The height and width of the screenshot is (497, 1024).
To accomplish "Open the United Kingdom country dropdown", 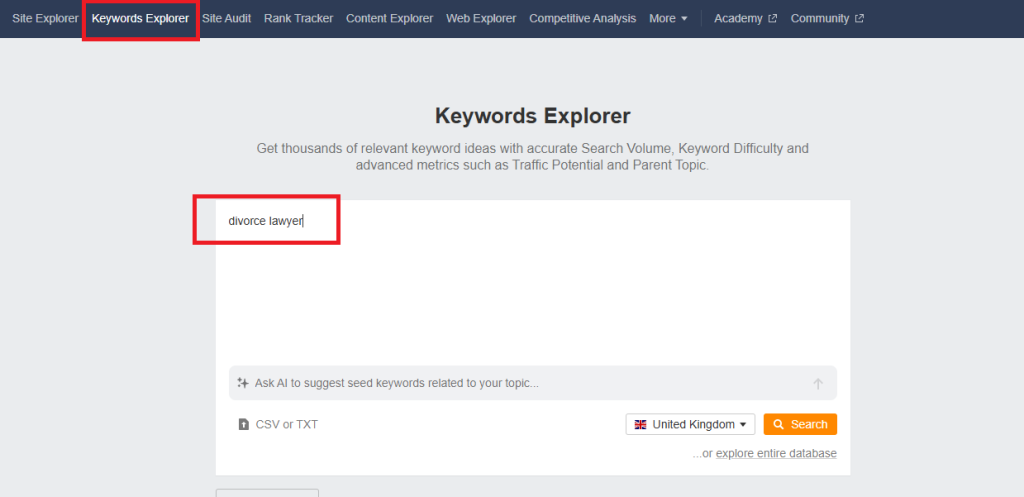I will pyautogui.click(x=691, y=424).
